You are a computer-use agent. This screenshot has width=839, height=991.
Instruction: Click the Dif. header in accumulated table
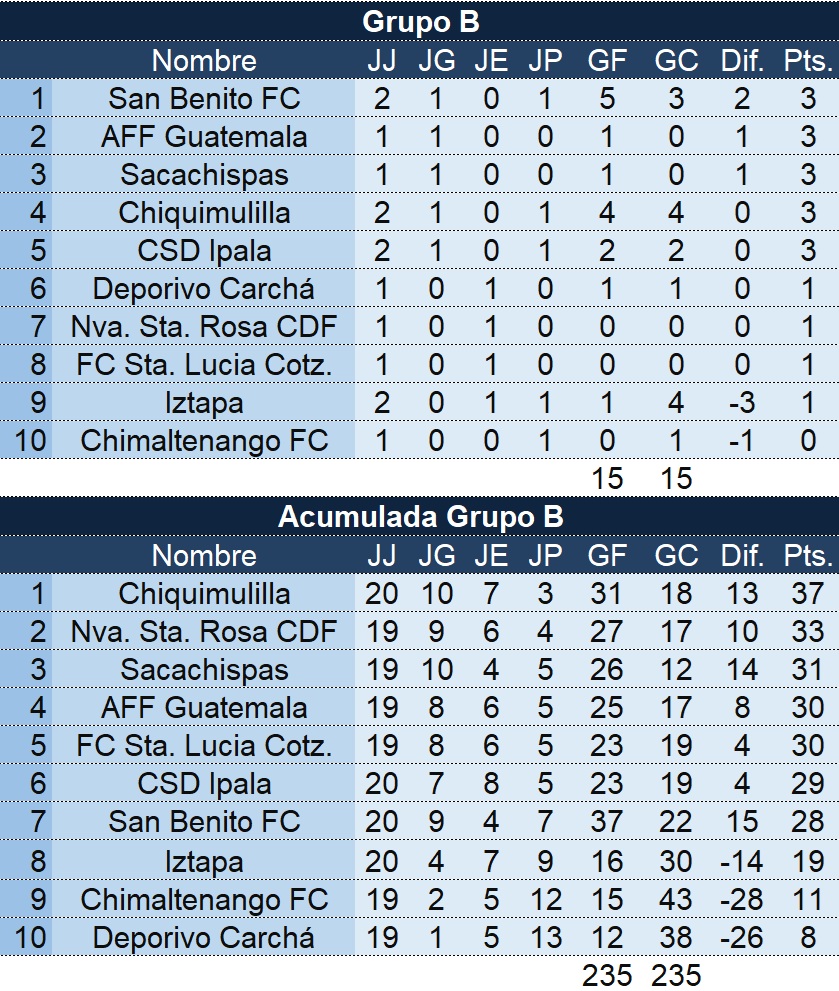742,555
